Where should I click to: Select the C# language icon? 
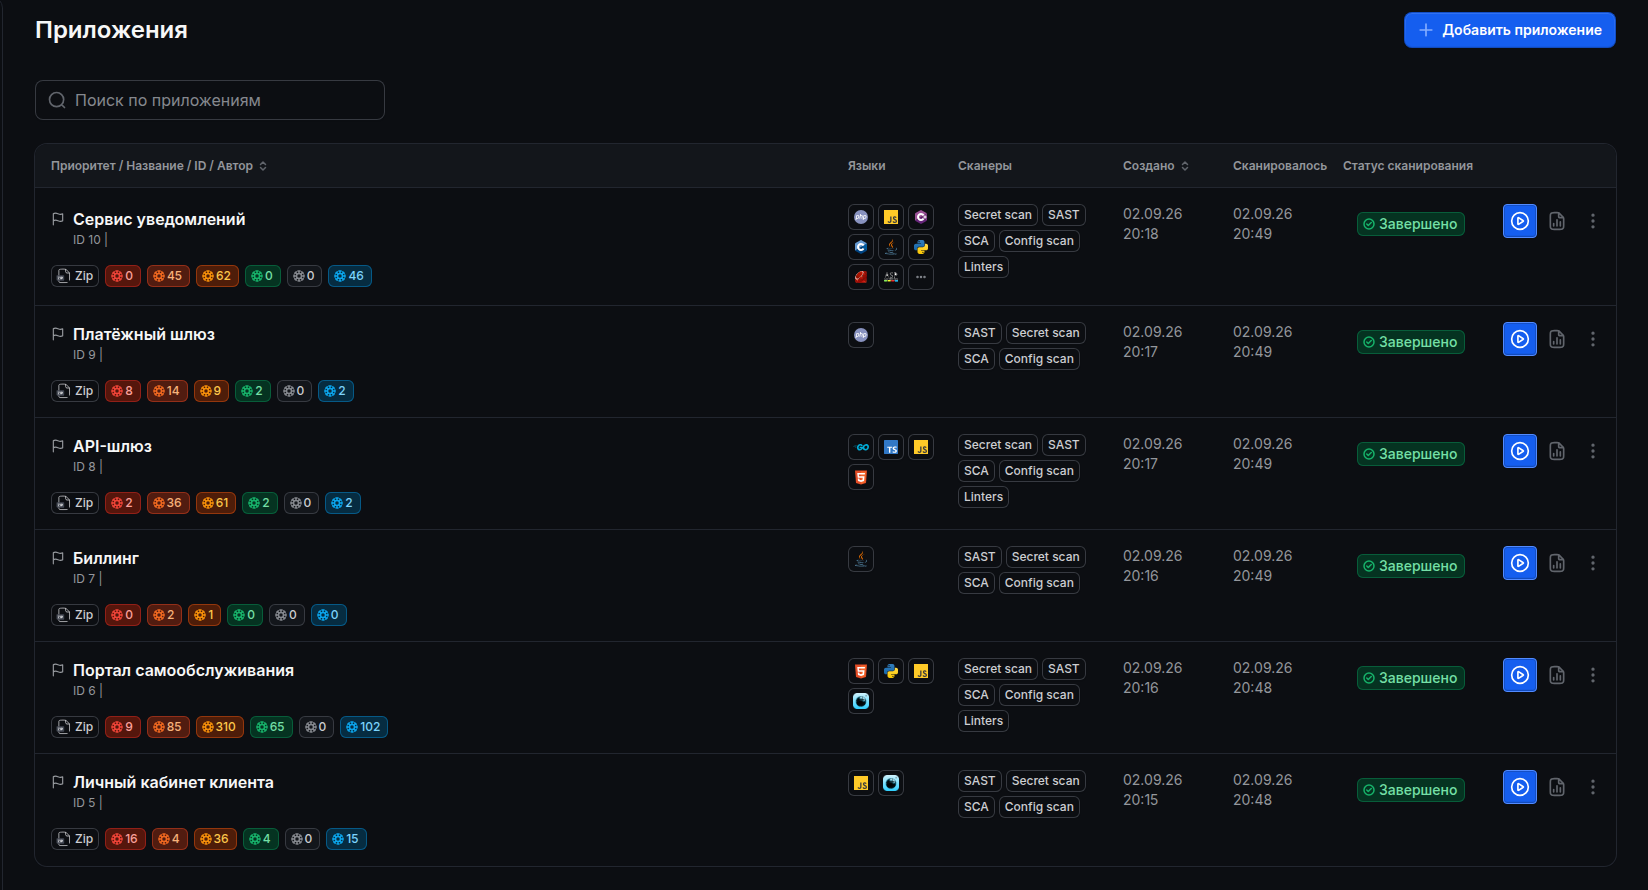[x=921, y=217]
